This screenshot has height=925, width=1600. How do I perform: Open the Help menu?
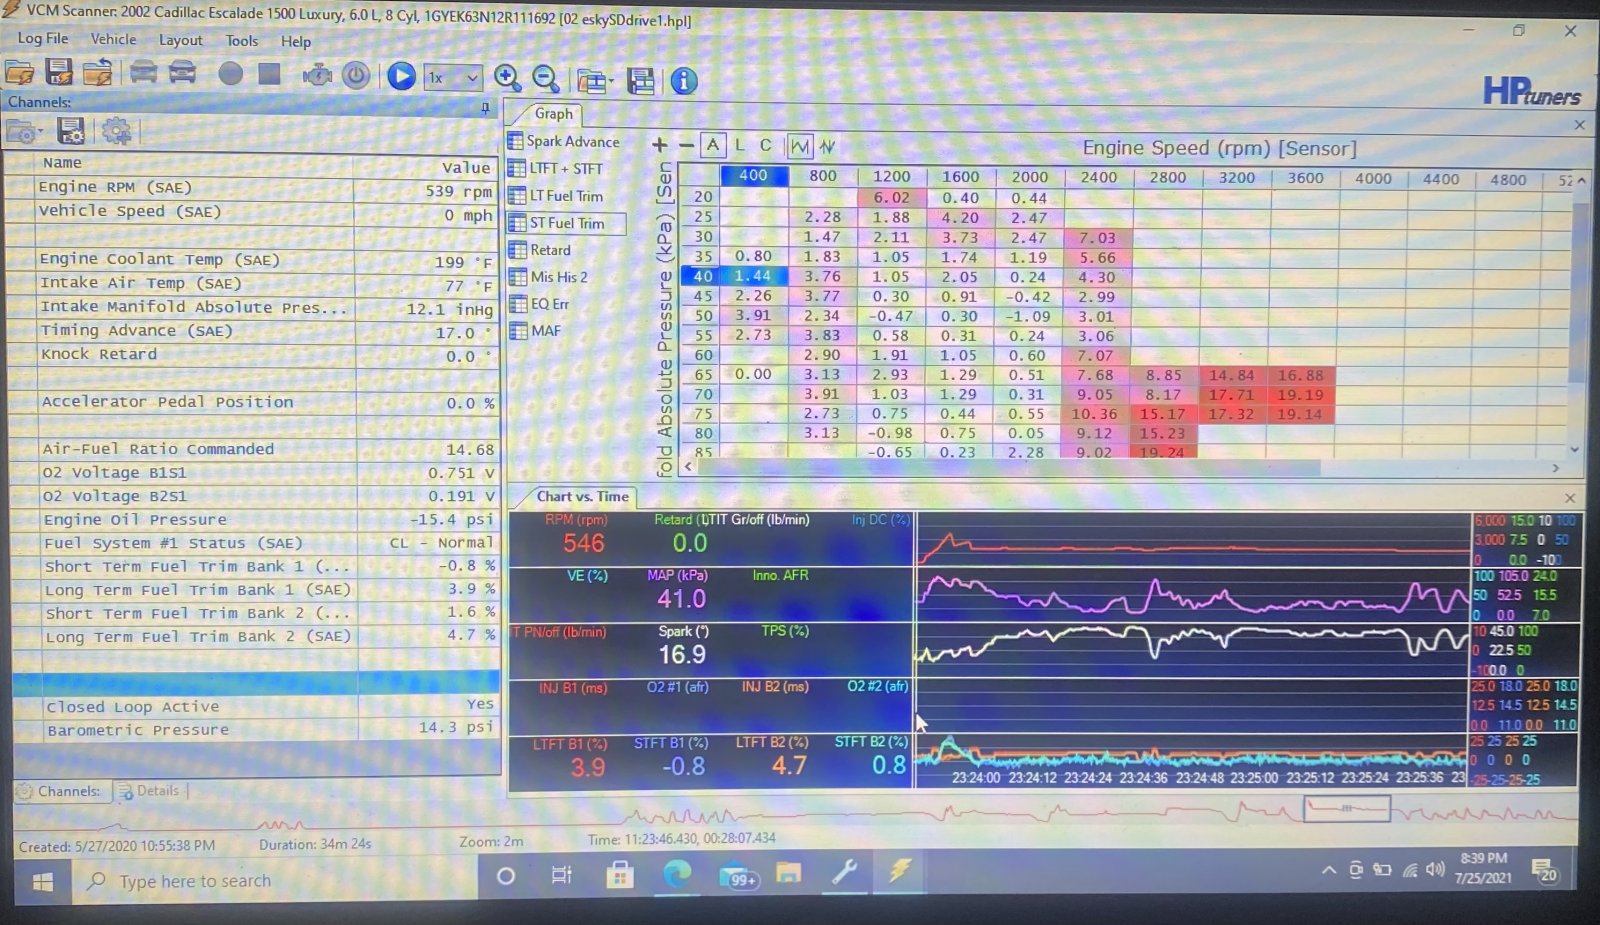coord(296,41)
